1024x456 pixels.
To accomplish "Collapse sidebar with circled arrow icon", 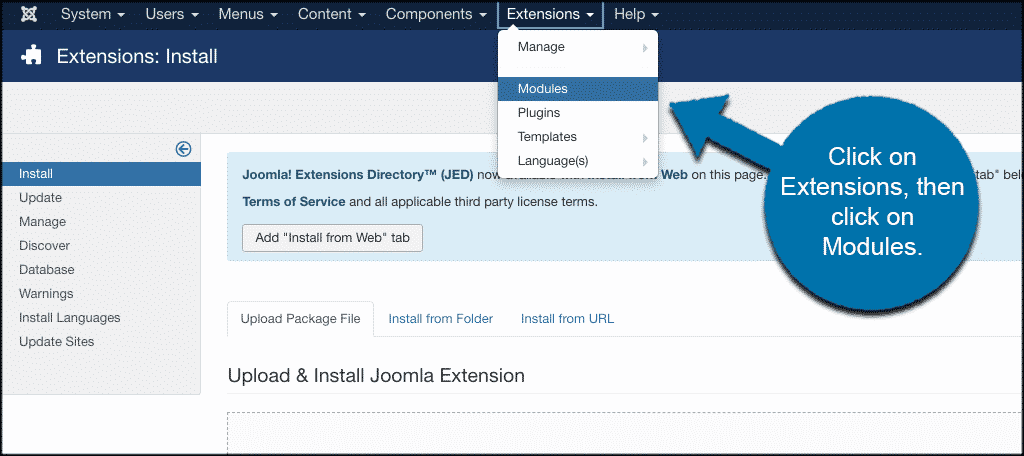I will pos(184,149).
